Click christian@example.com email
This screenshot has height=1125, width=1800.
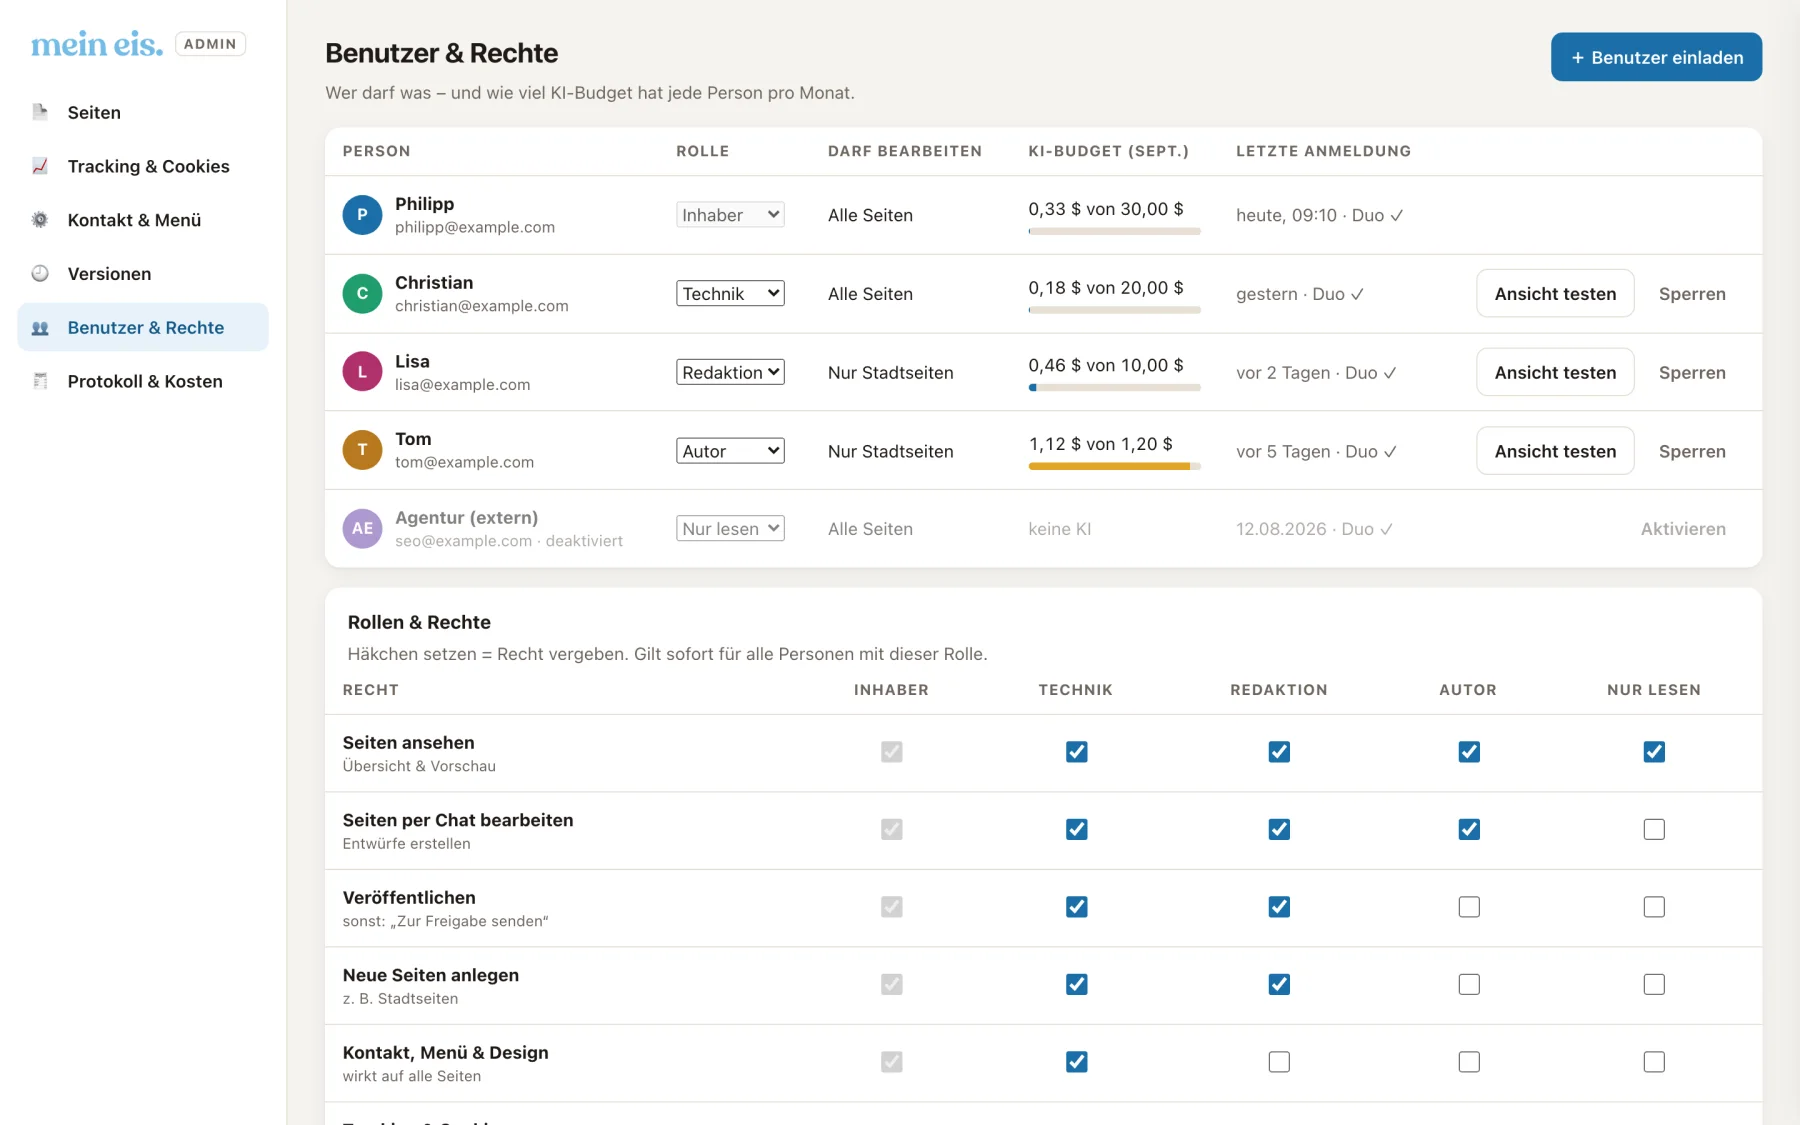point(481,306)
